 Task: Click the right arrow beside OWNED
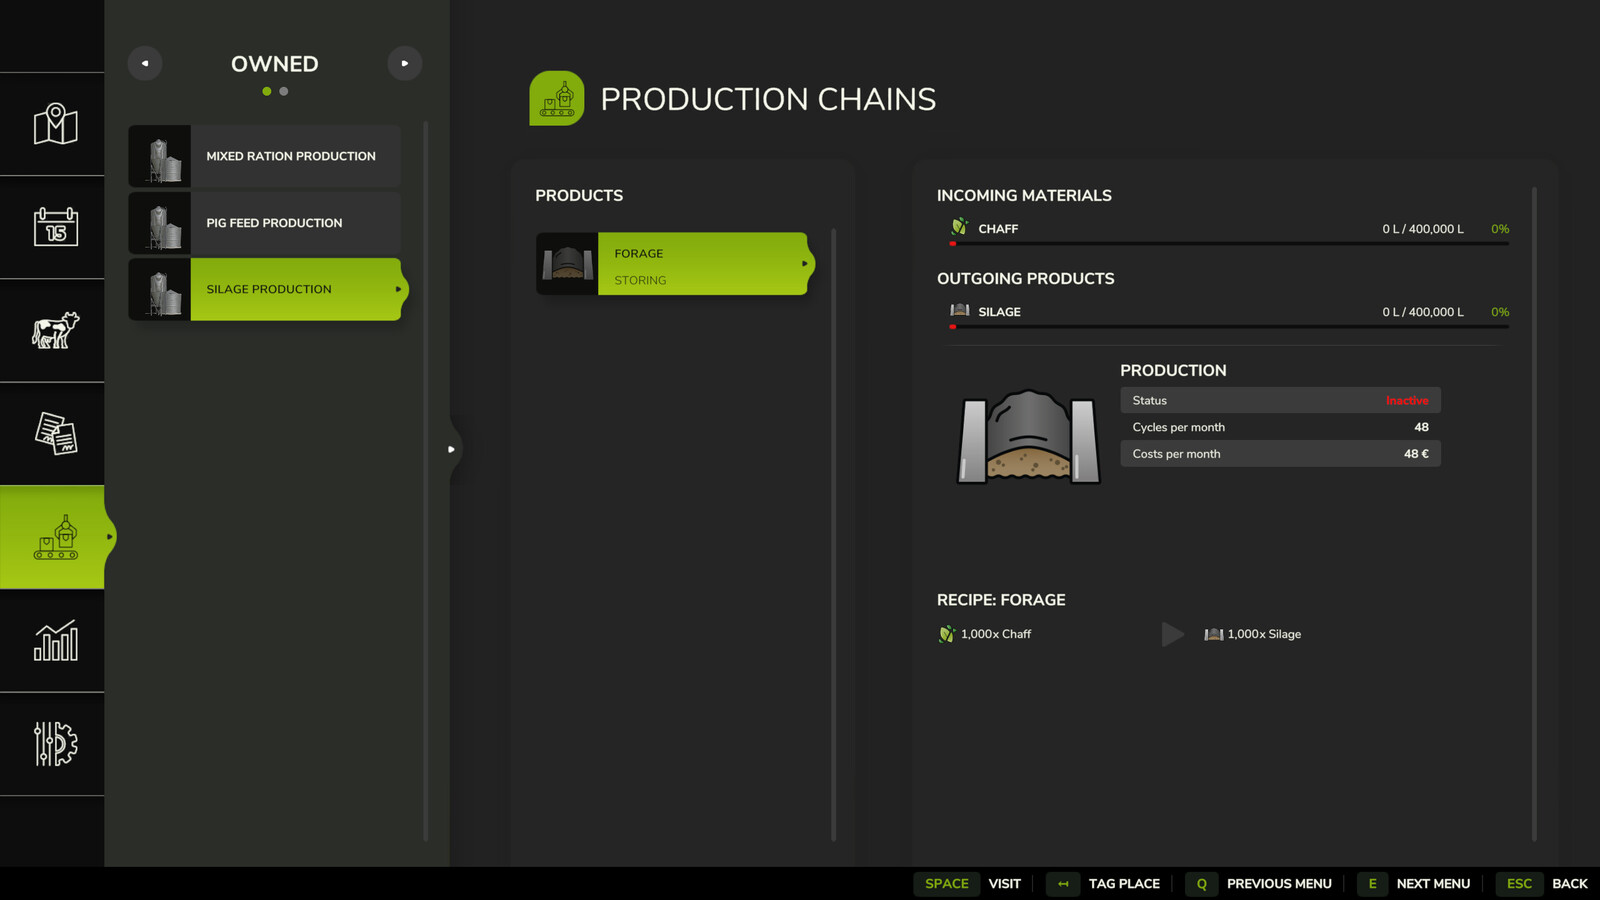coord(405,63)
